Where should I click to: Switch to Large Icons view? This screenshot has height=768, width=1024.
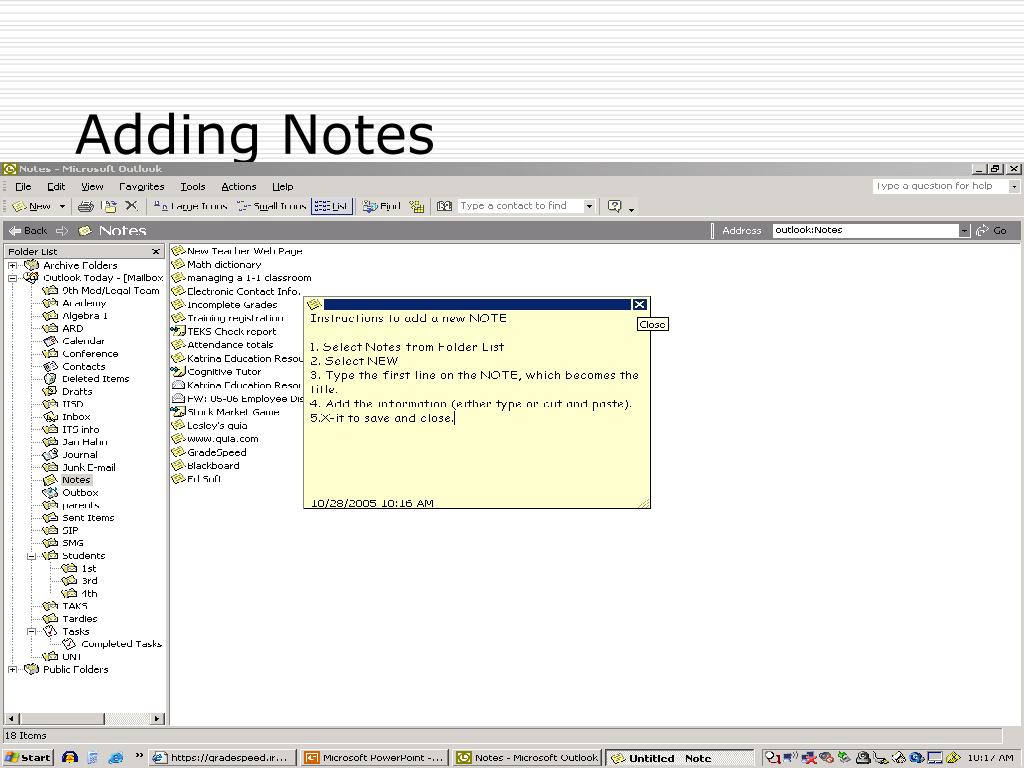[191, 206]
